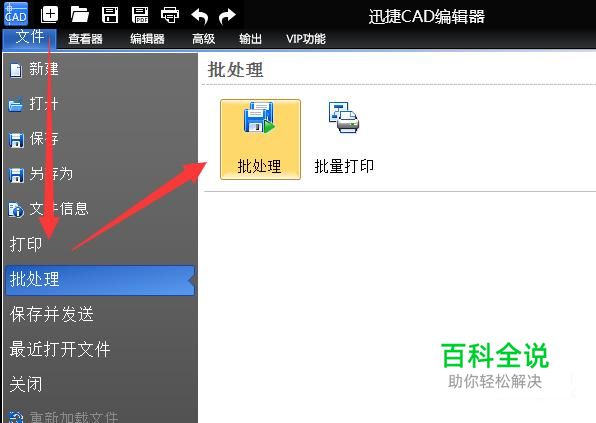Open the VIP功能 tab

point(306,39)
